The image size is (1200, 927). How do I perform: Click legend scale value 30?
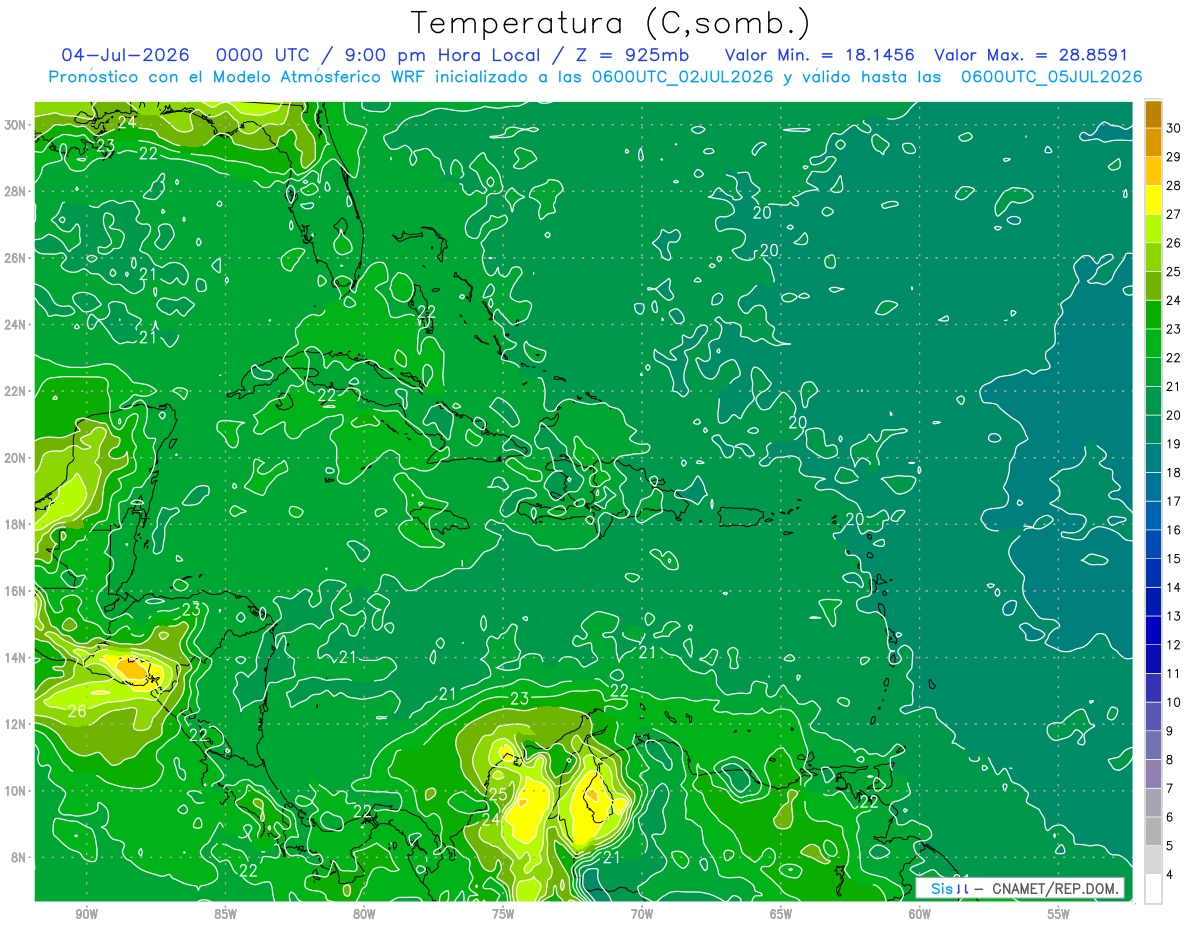[1174, 128]
